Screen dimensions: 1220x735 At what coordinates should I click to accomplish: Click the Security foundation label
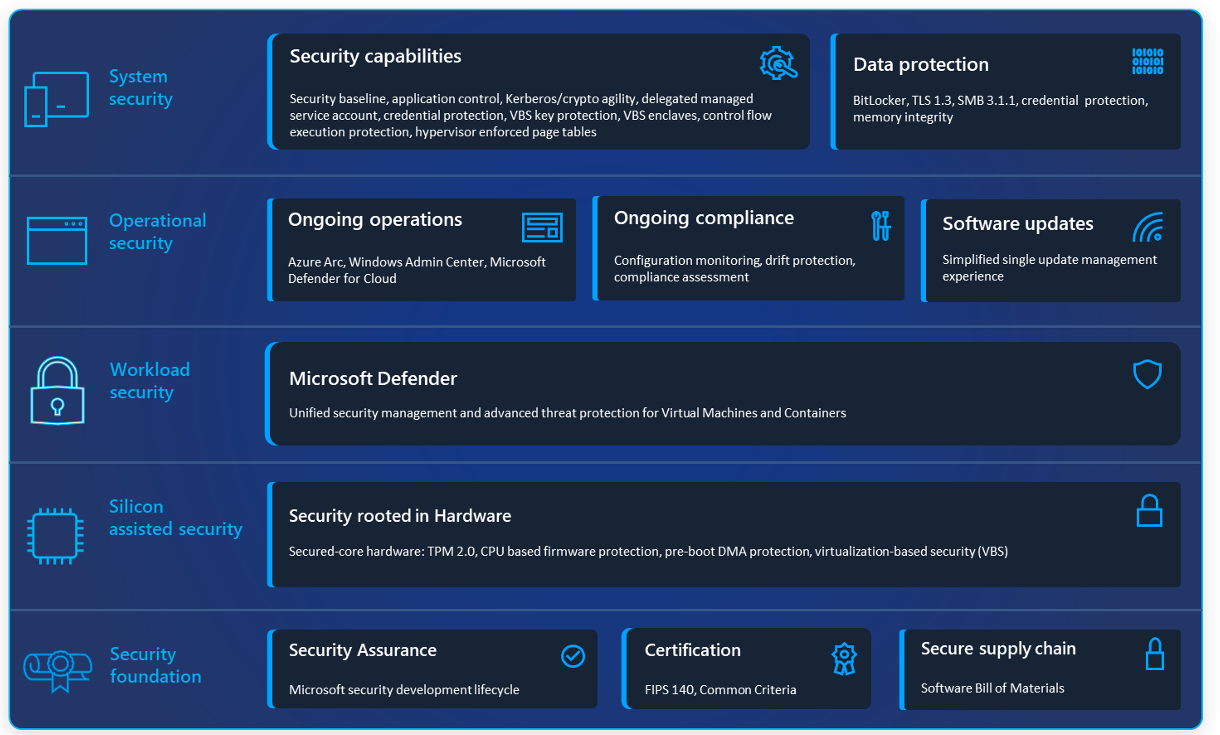(155, 665)
